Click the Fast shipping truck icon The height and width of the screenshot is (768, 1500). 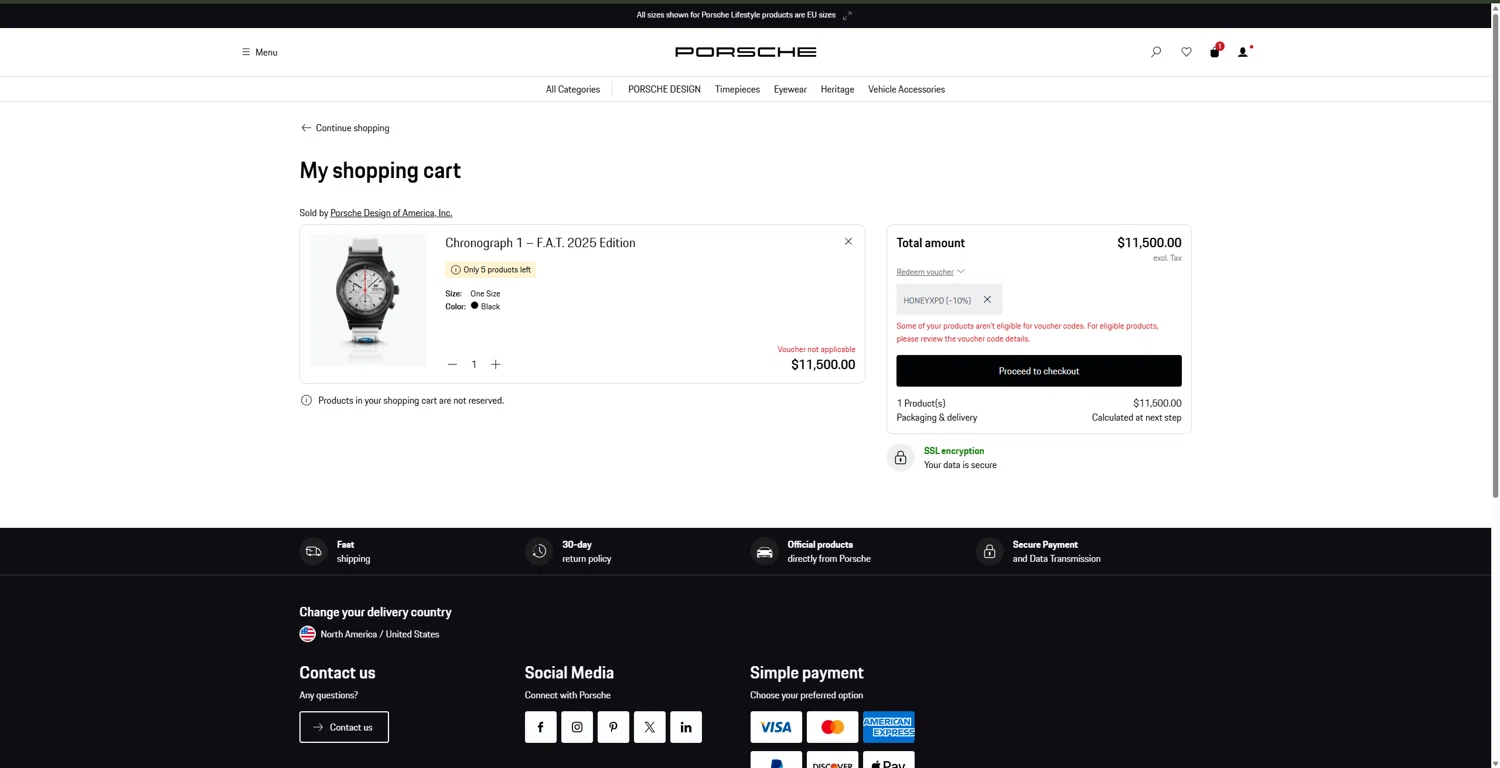(313, 551)
